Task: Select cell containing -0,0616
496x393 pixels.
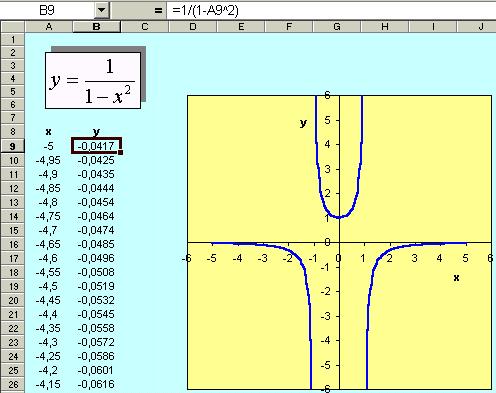Action: tap(96, 384)
